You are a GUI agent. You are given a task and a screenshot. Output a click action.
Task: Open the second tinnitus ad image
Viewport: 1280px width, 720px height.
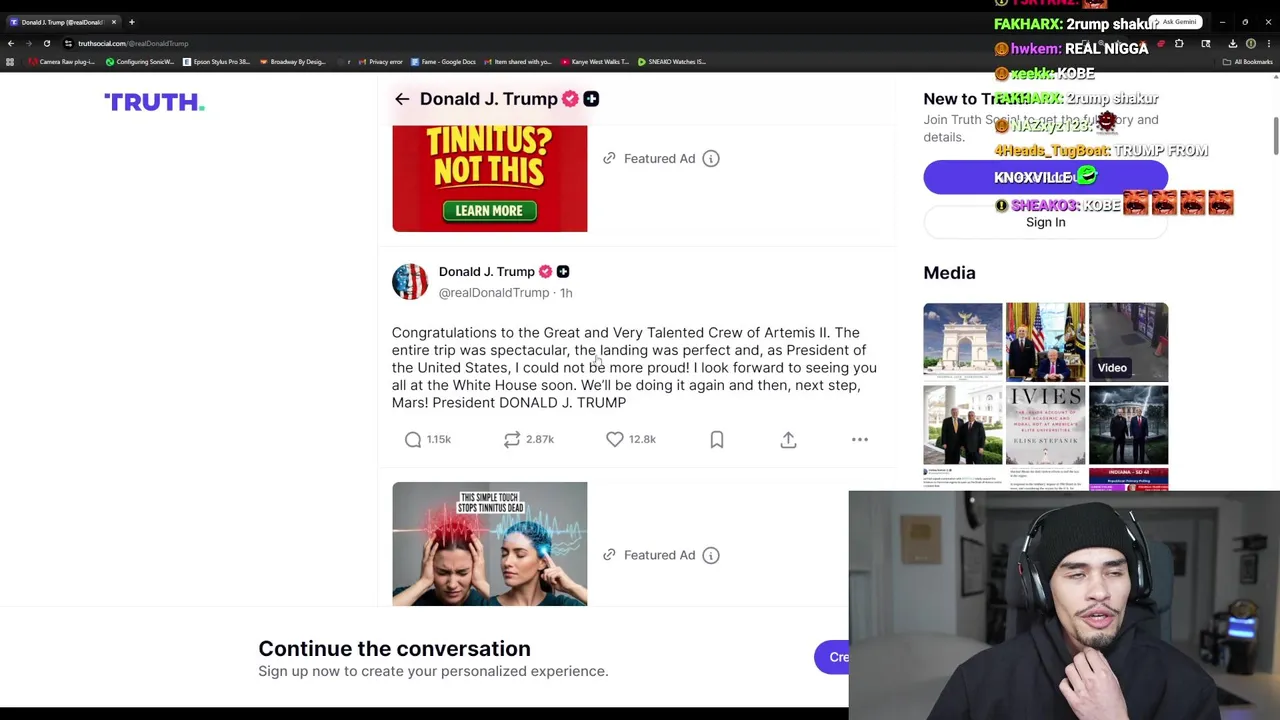490,544
